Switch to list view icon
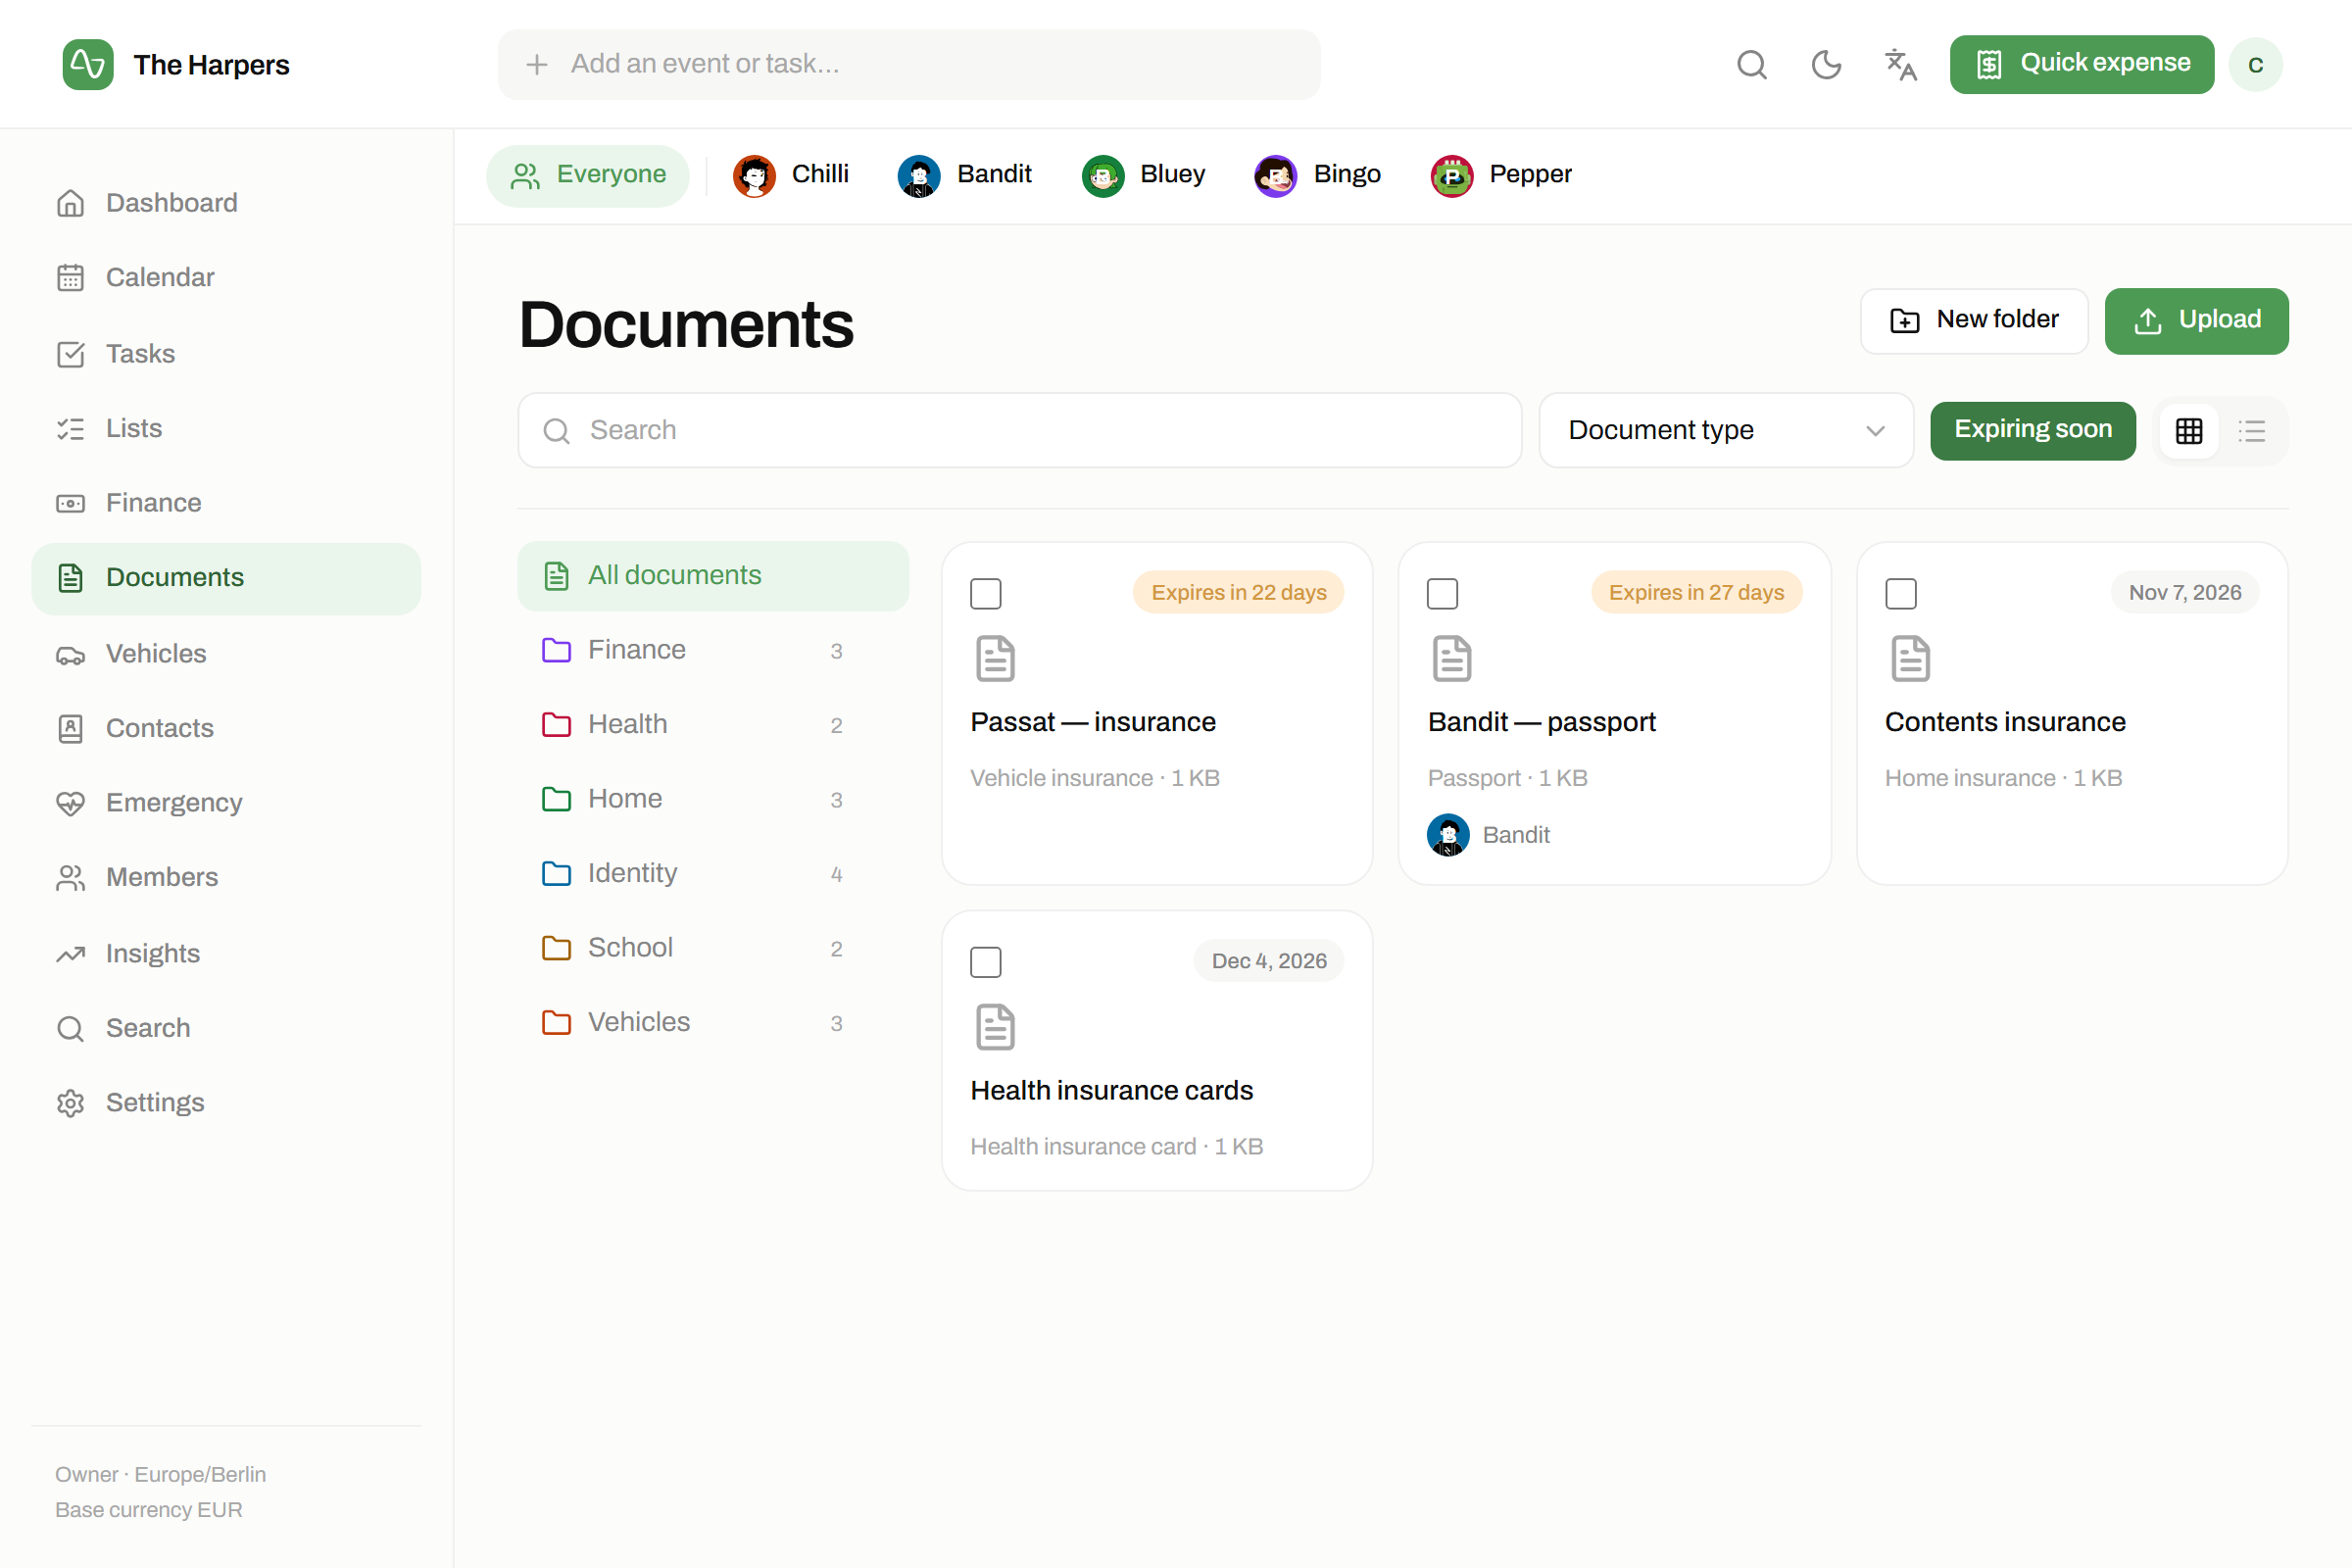 point(2251,431)
